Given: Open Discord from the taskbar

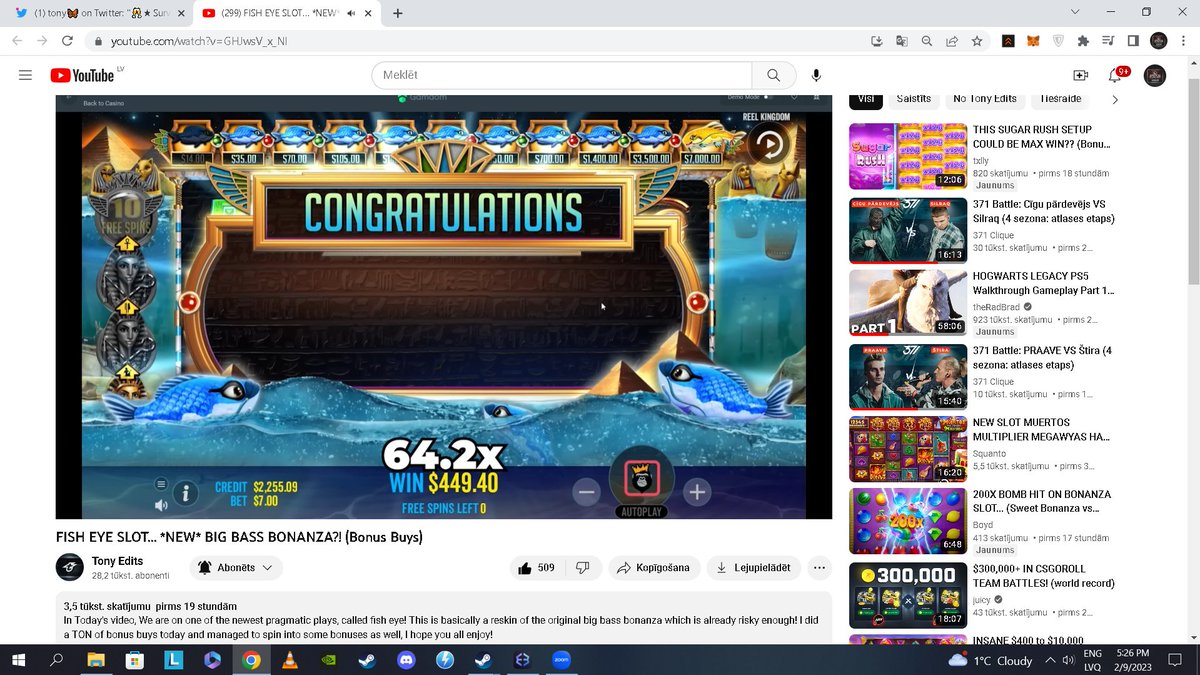Looking at the screenshot, I should (406, 660).
